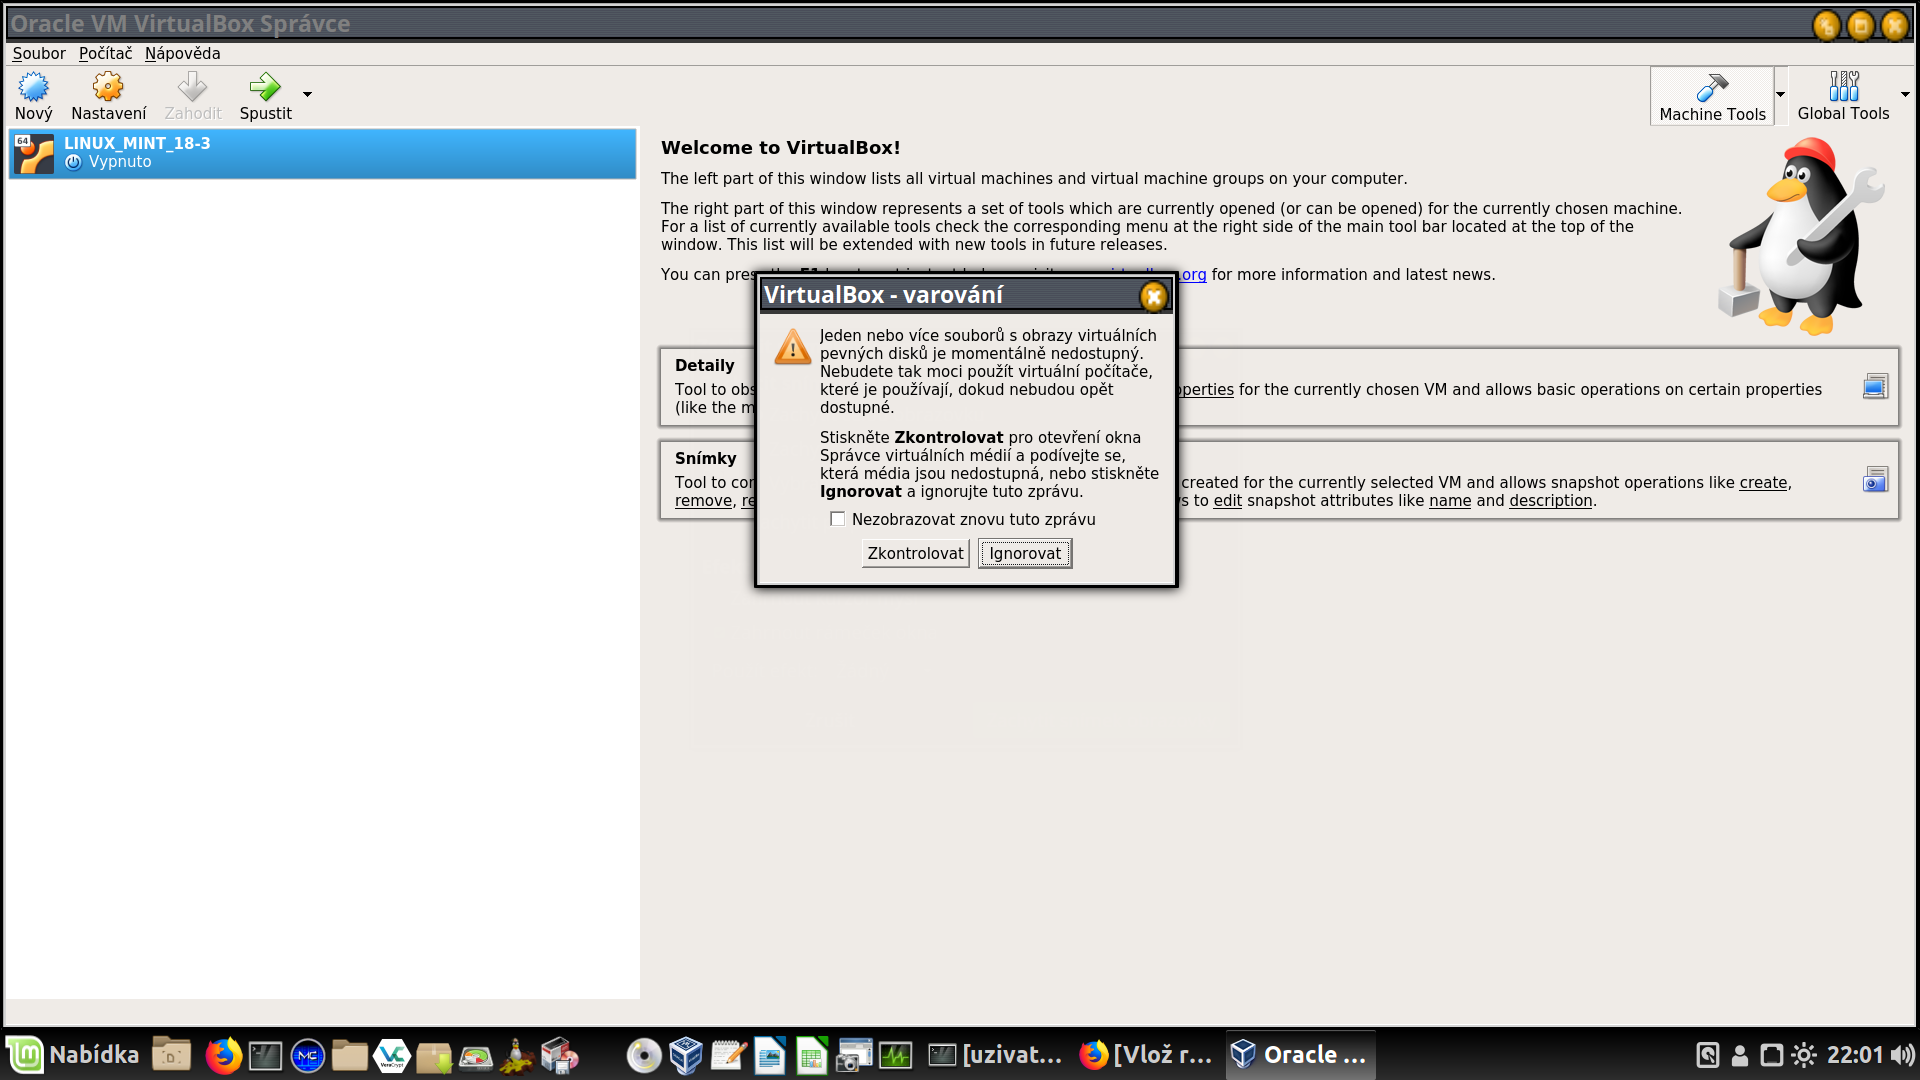Launch LibreOffice Calc from the panel
The height and width of the screenshot is (1080, 1920).
click(811, 1055)
